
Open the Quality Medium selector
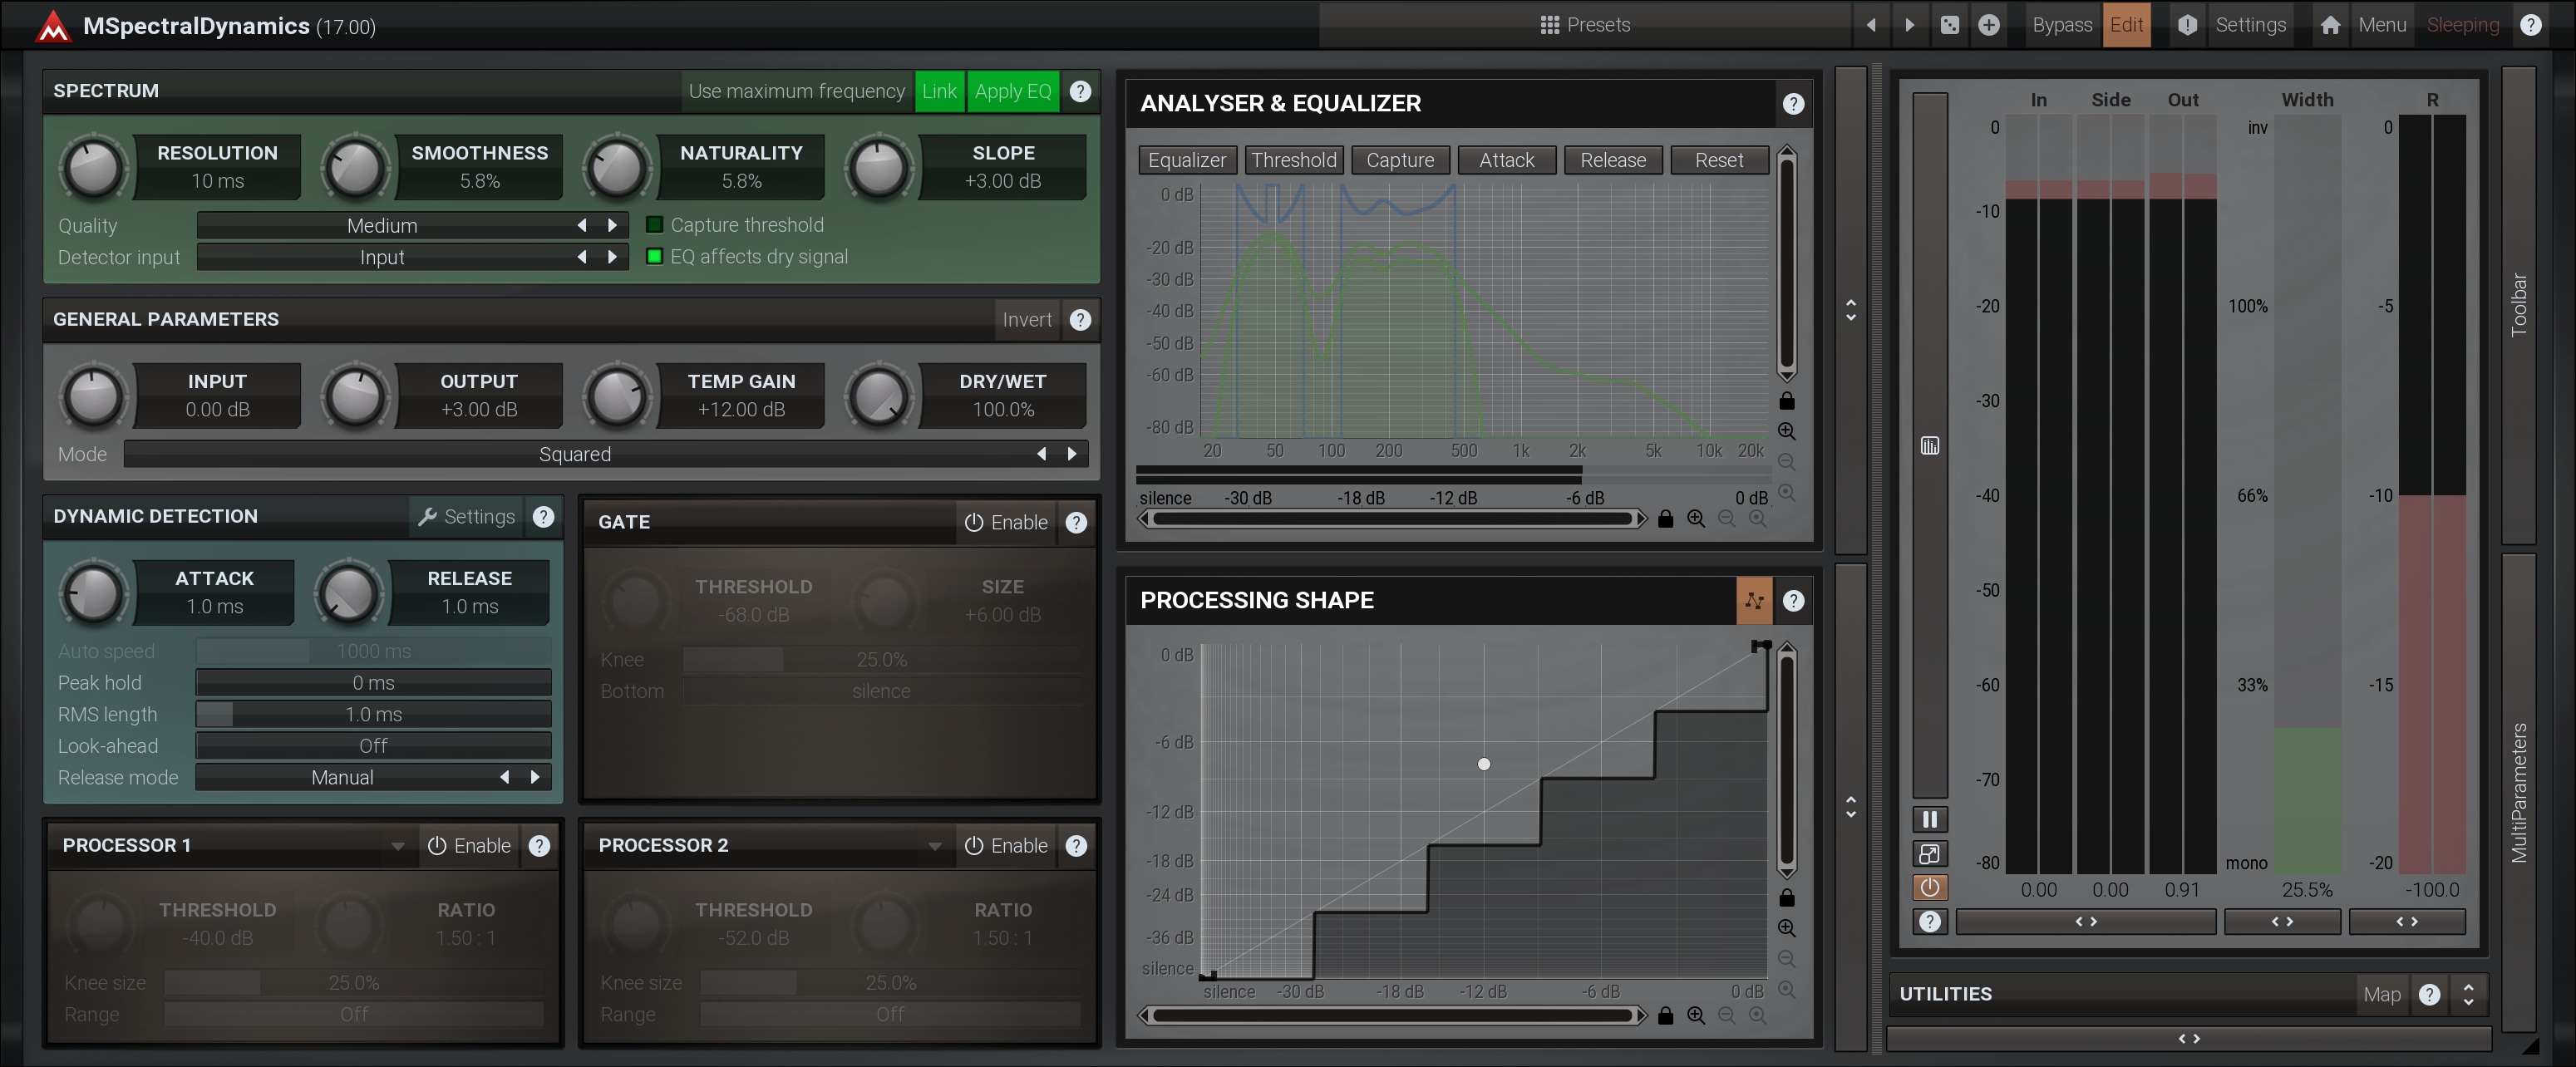click(382, 226)
